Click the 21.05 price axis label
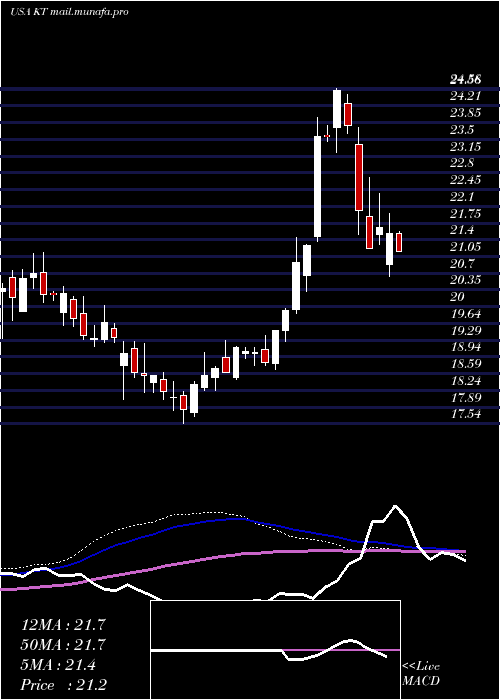Image resolution: width=500 pixels, height=700 pixels. click(x=466, y=247)
